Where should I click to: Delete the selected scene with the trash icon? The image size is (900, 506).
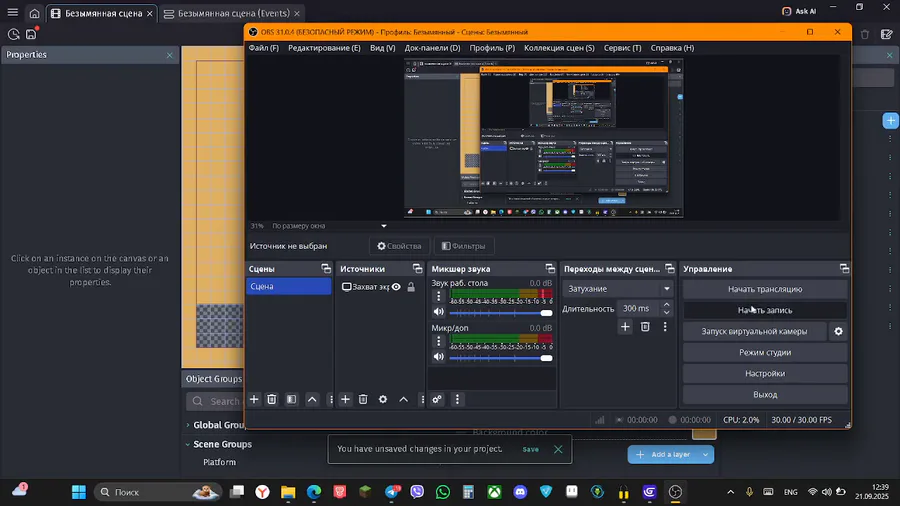coord(272,399)
